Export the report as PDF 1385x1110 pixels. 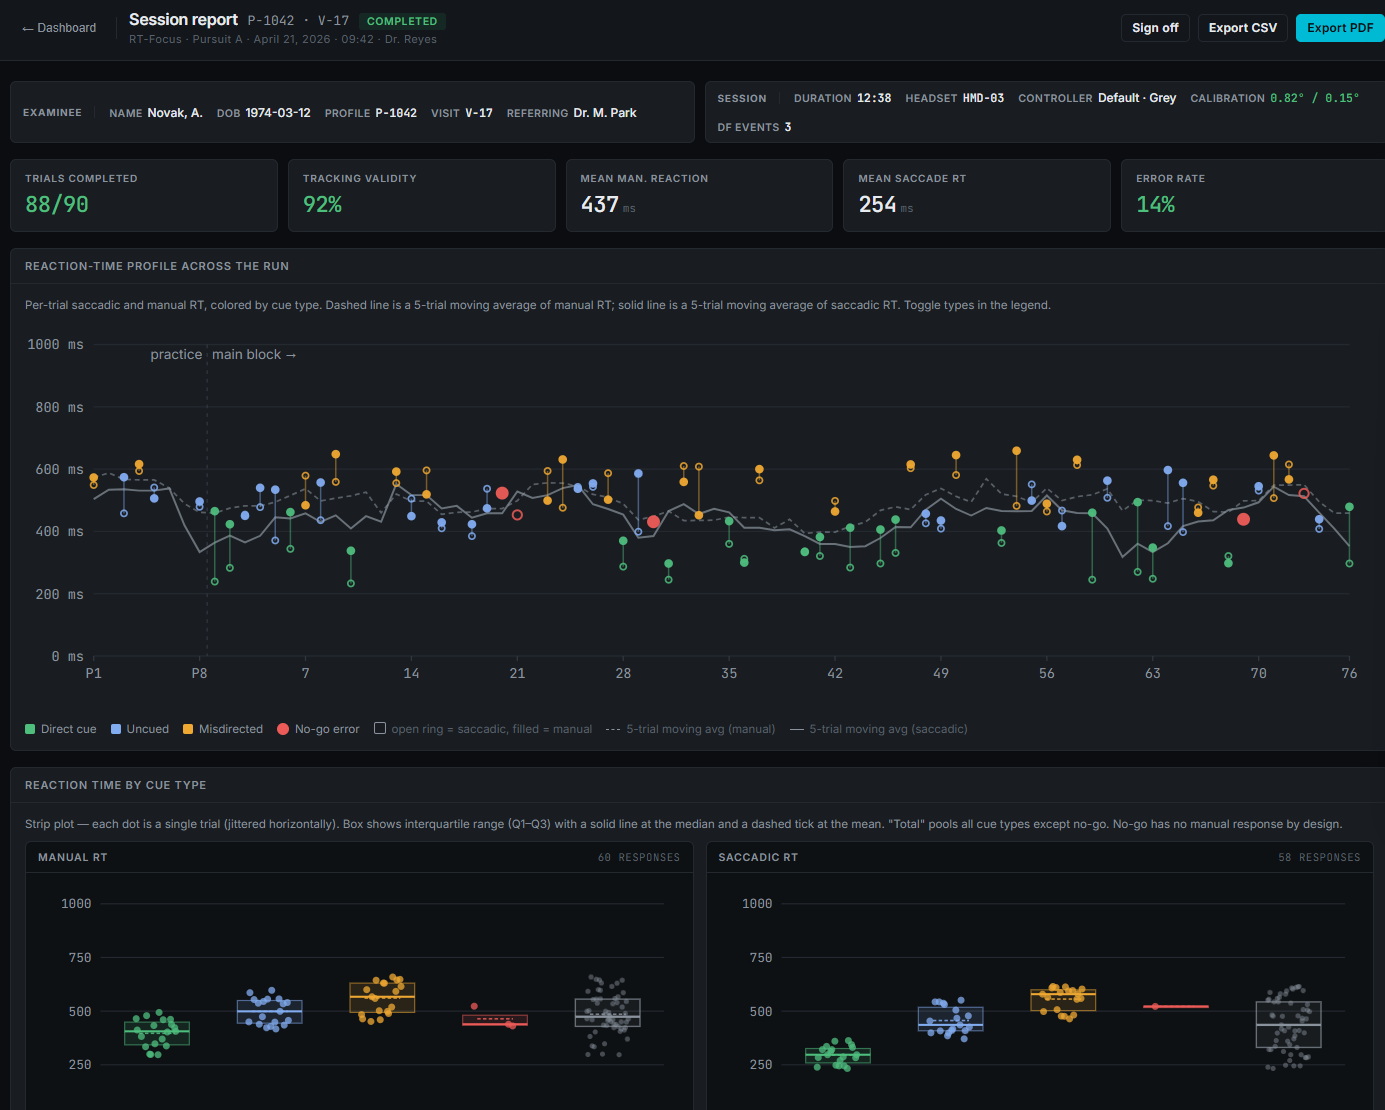1340,28
